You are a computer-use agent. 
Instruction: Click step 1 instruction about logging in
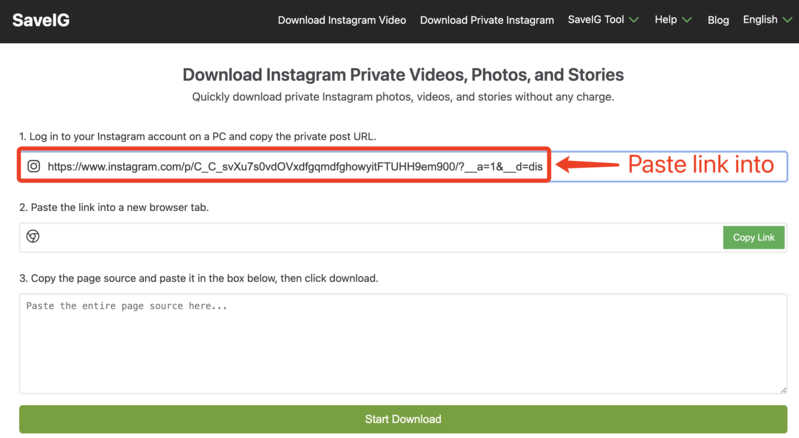click(x=198, y=136)
